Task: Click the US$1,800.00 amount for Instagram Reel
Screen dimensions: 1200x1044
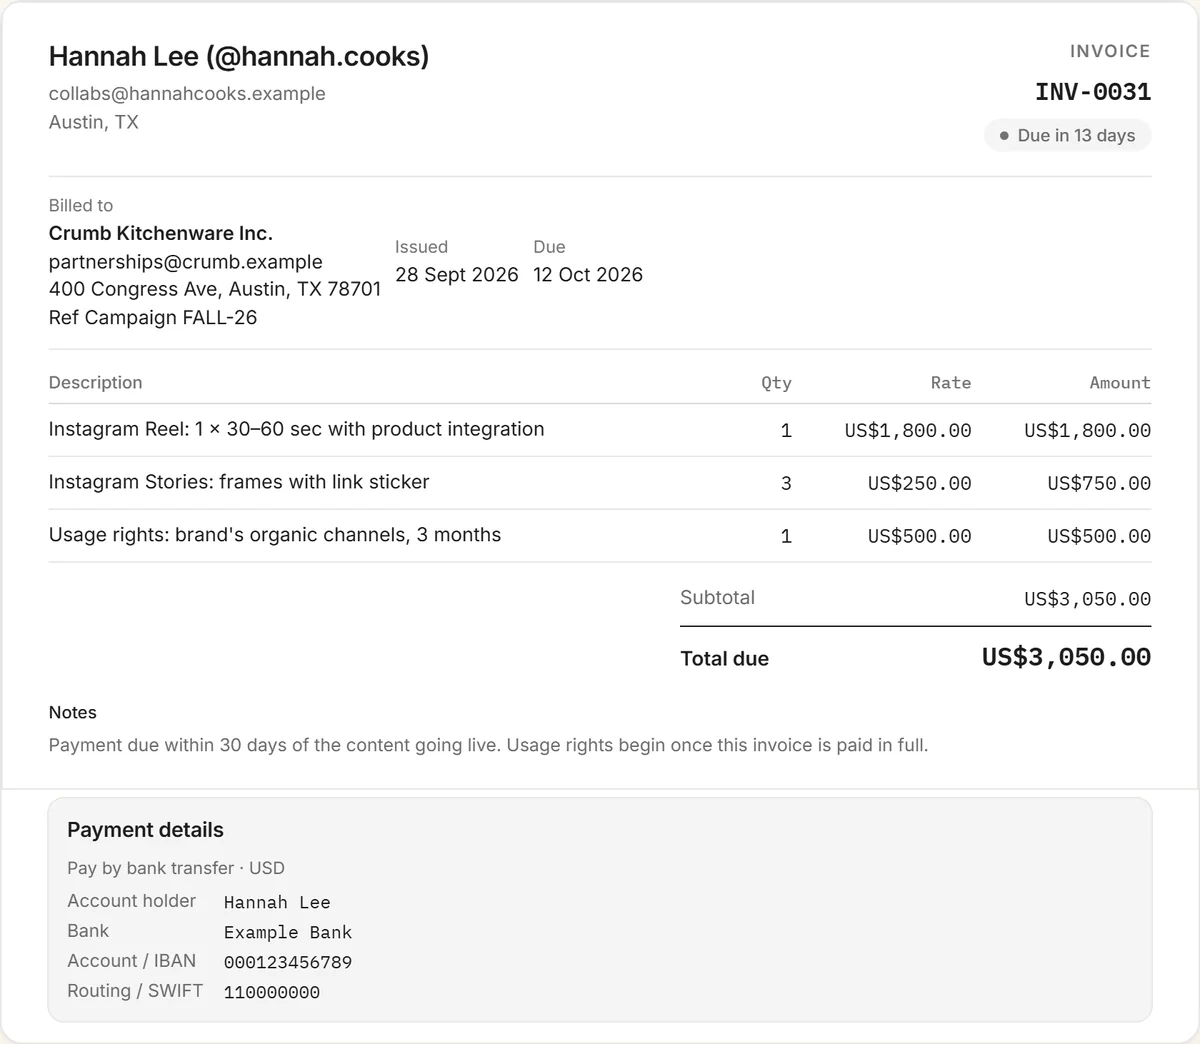Action: pos(1088,431)
